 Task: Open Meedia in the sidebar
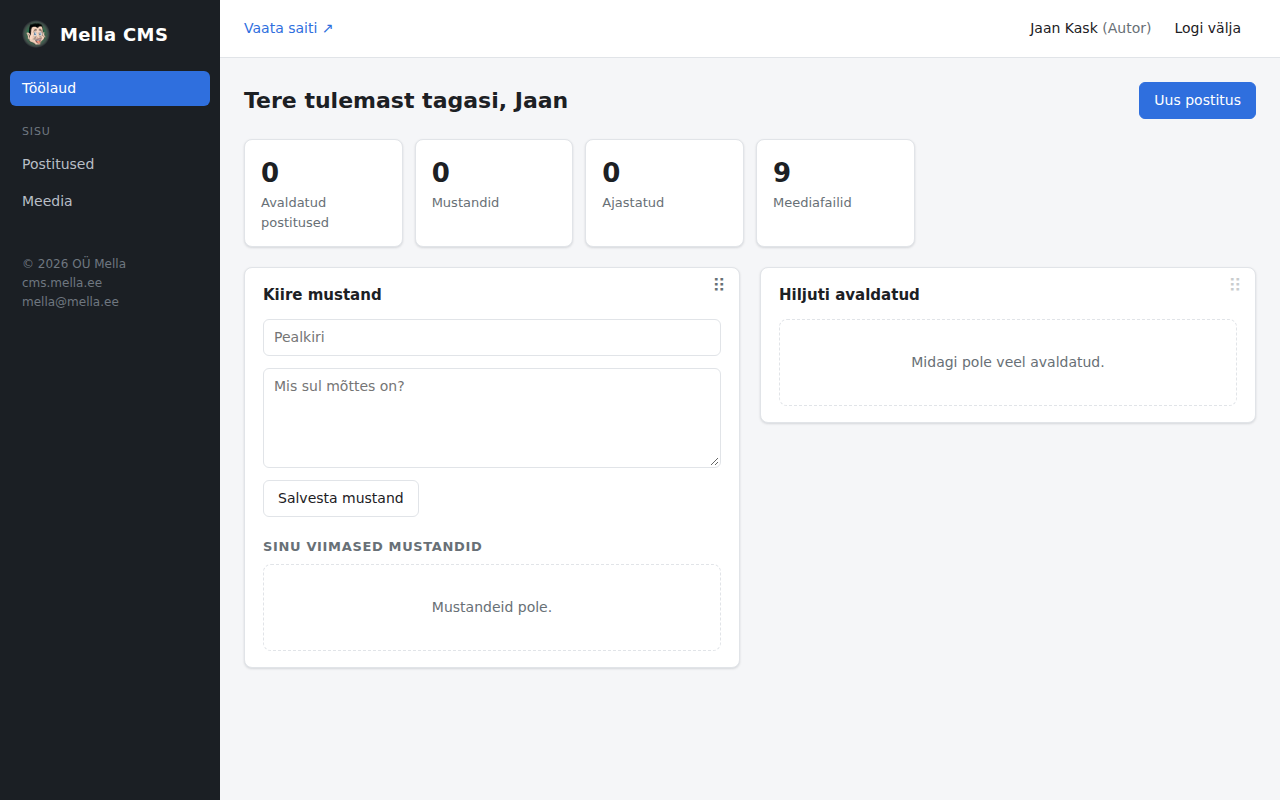pyautogui.click(x=110, y=201)
